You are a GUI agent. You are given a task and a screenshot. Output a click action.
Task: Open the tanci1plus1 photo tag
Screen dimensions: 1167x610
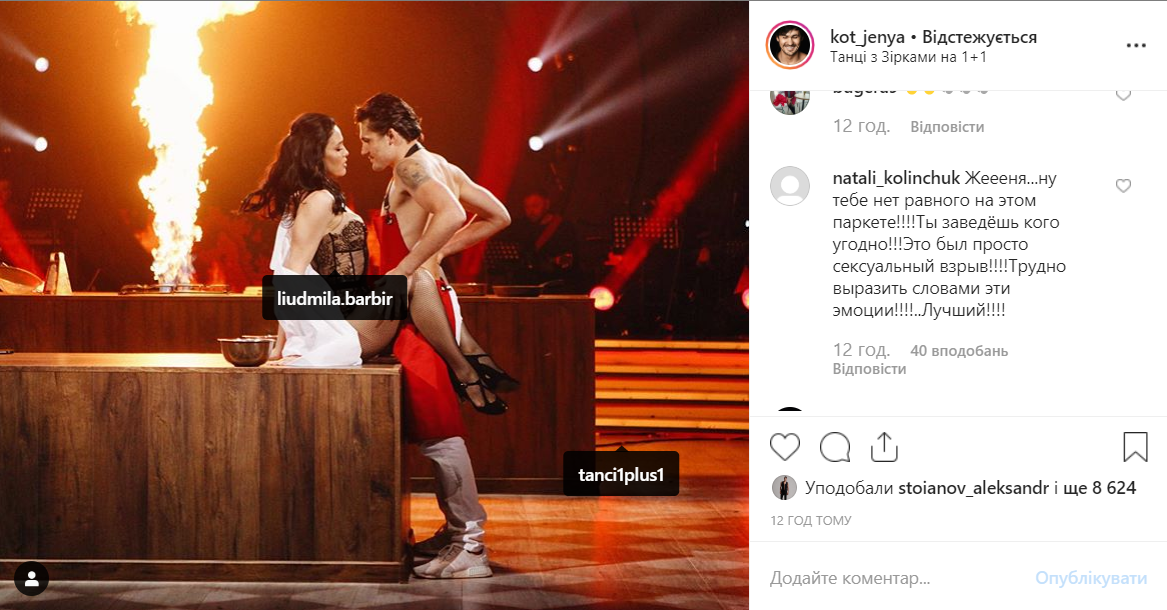click(x=621, y=474)
